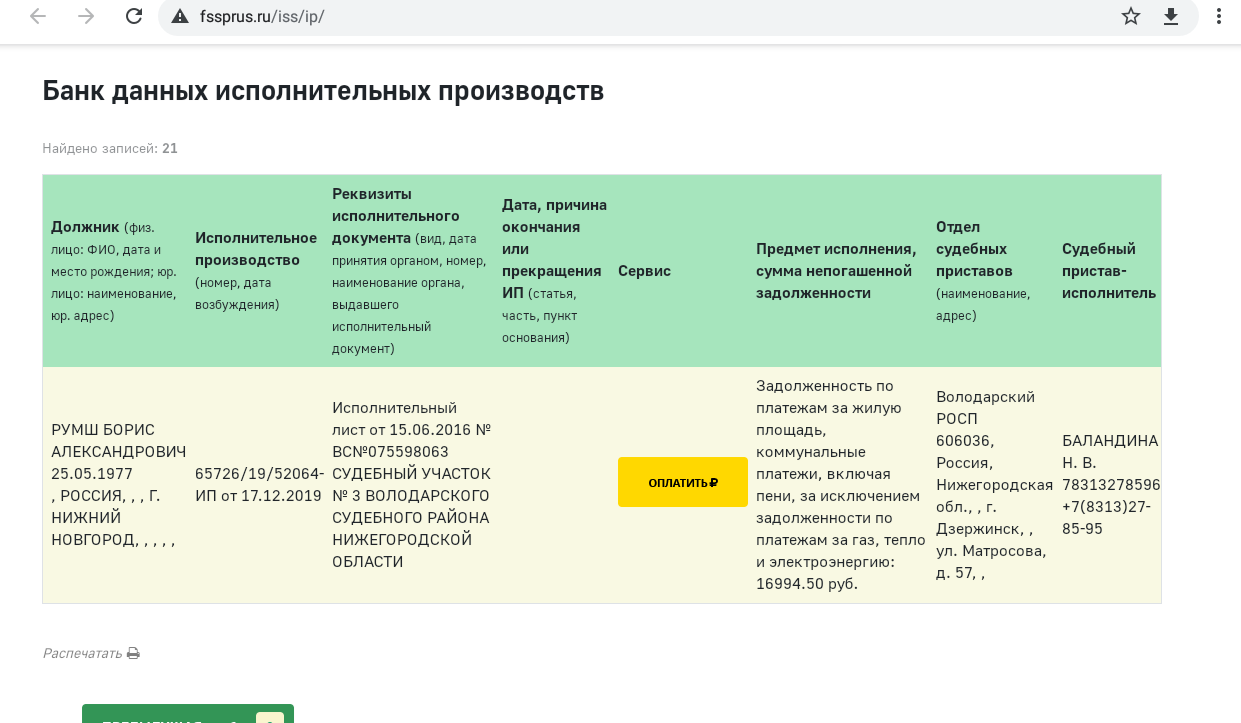Bookmark this page with the star icon

pos(1131,16)
